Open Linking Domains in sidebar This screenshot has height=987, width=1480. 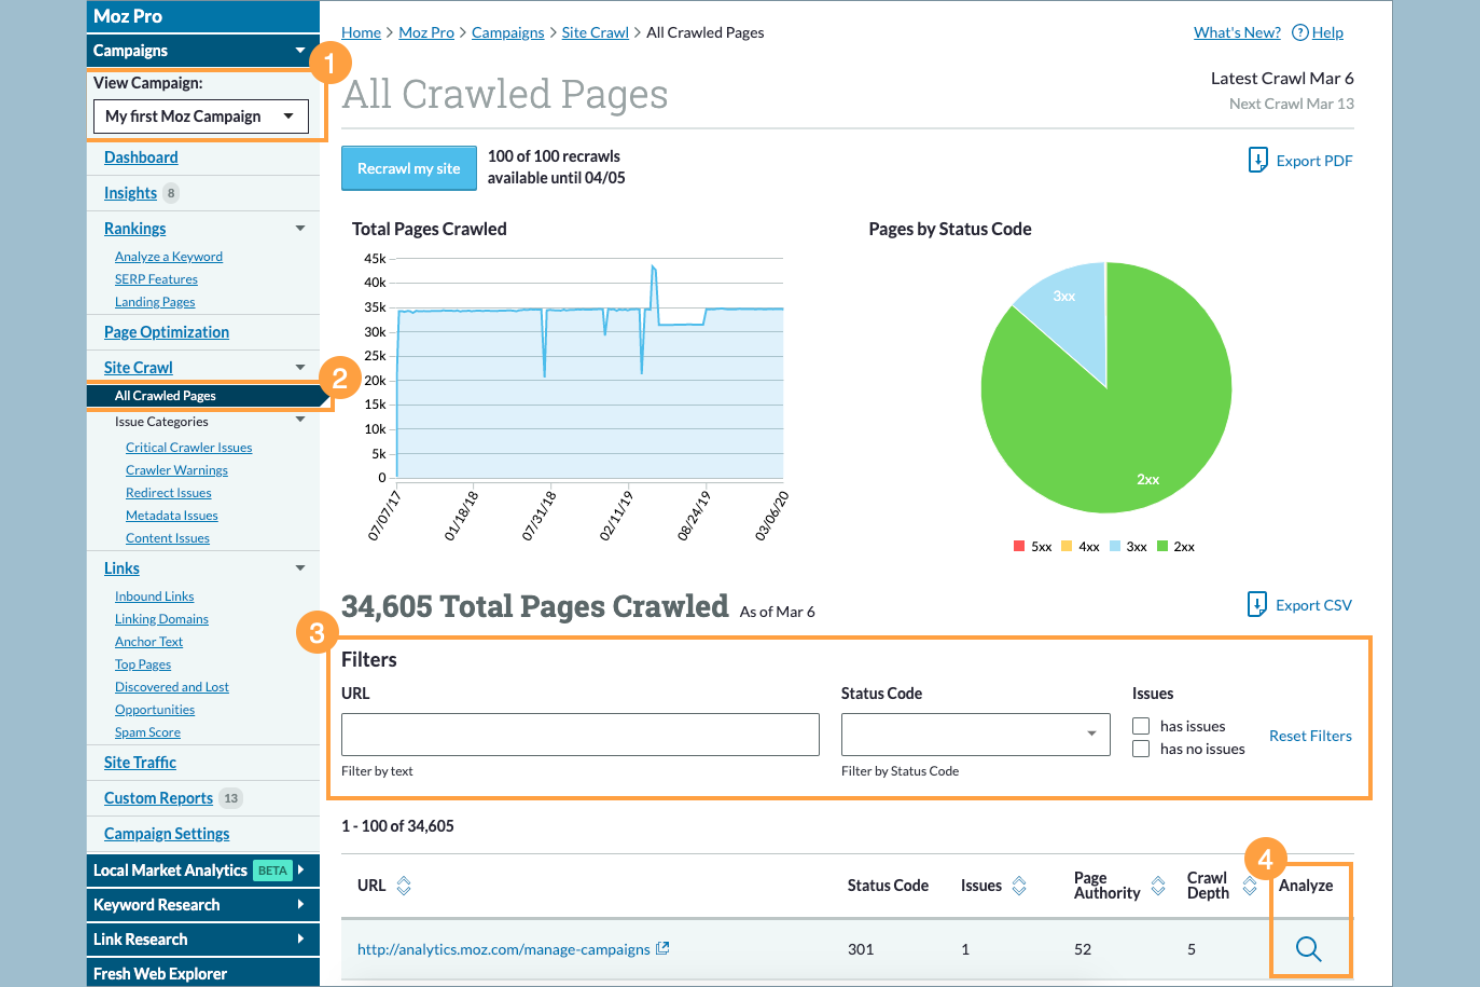tap(162, 619)
